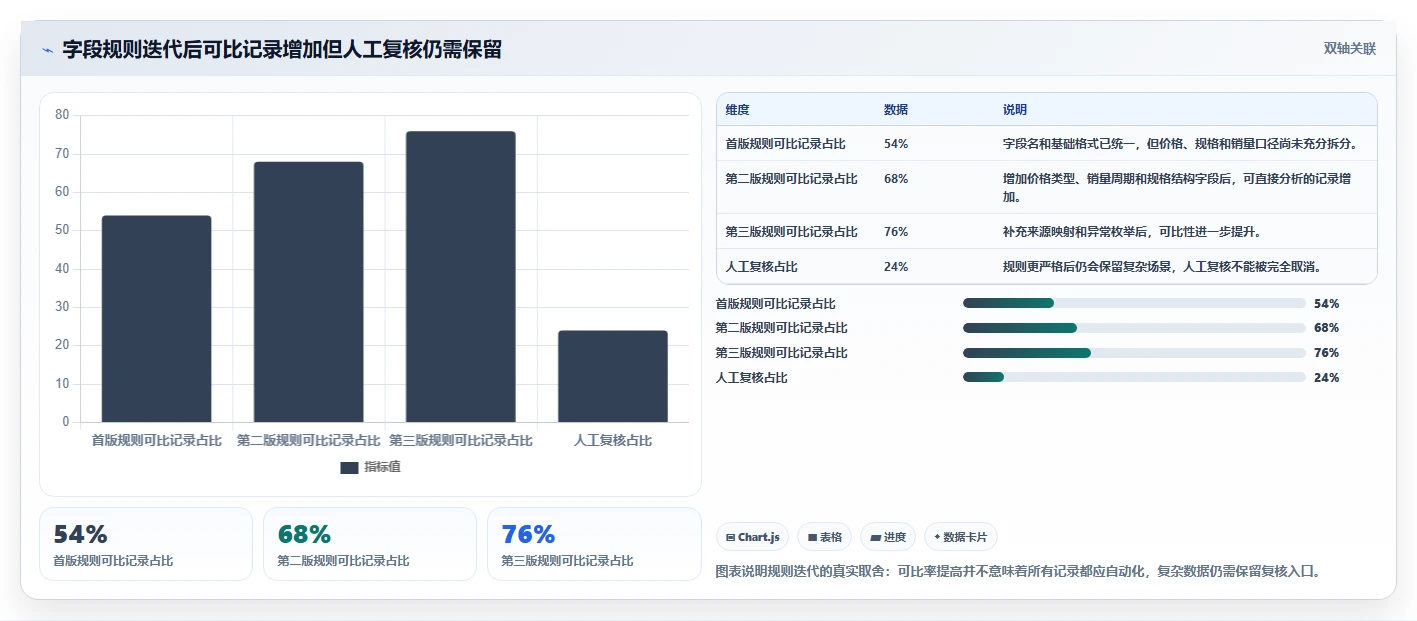
Task: Click description about 字段名和基础格式已统一
Action: pos(1180,144)
